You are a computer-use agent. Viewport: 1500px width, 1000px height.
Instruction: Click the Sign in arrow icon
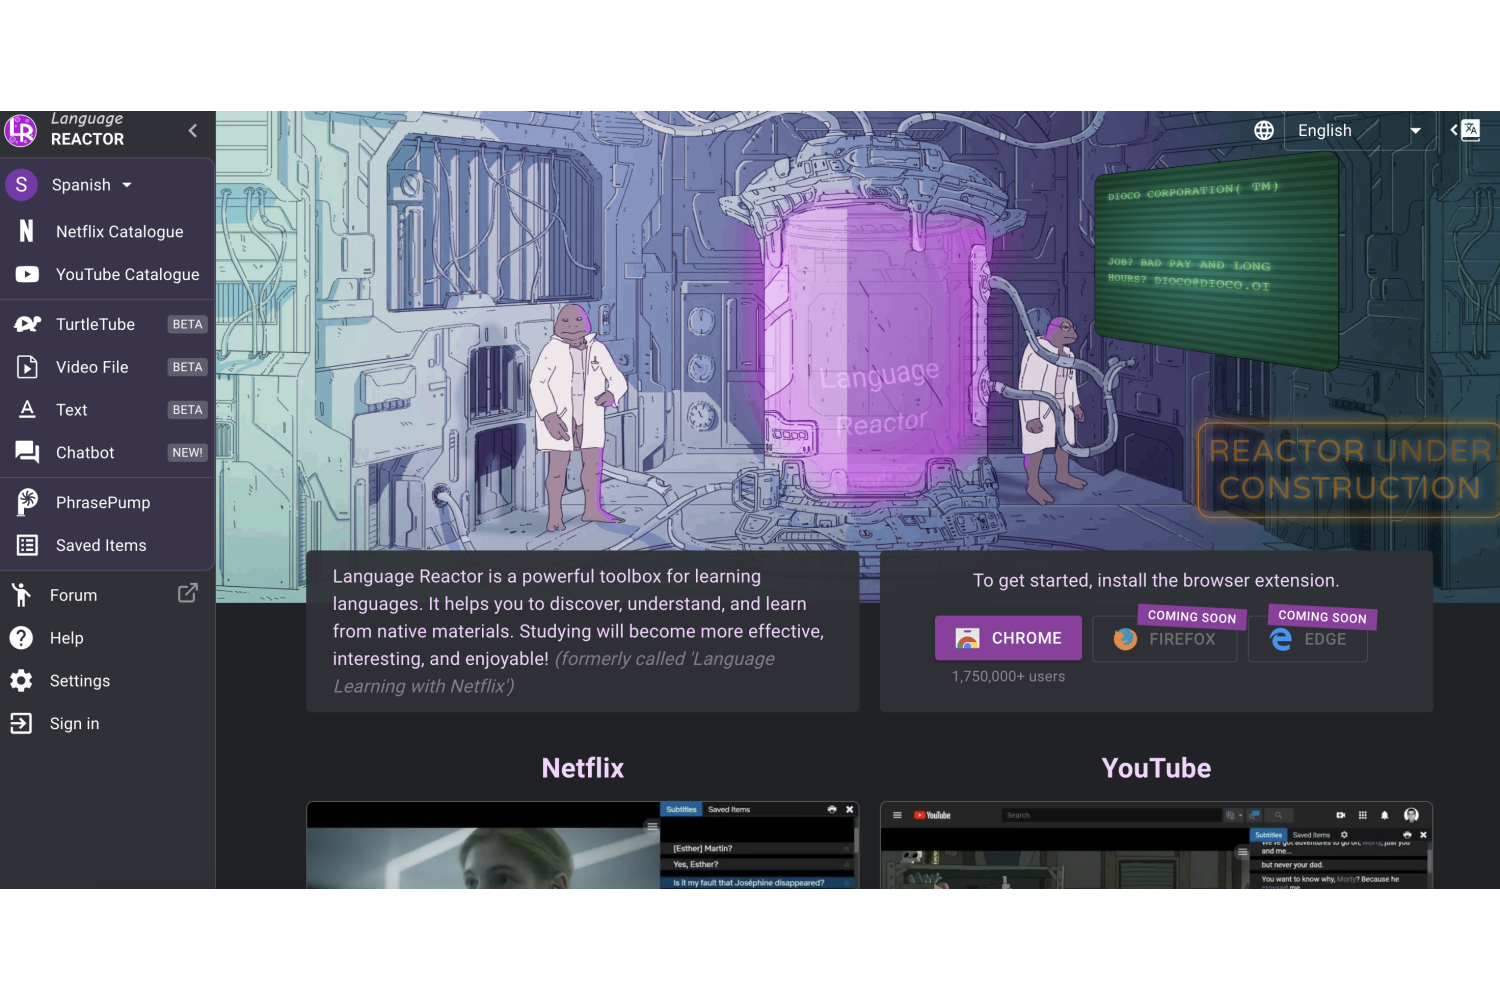pyautogui.click(x=21, y=723)
